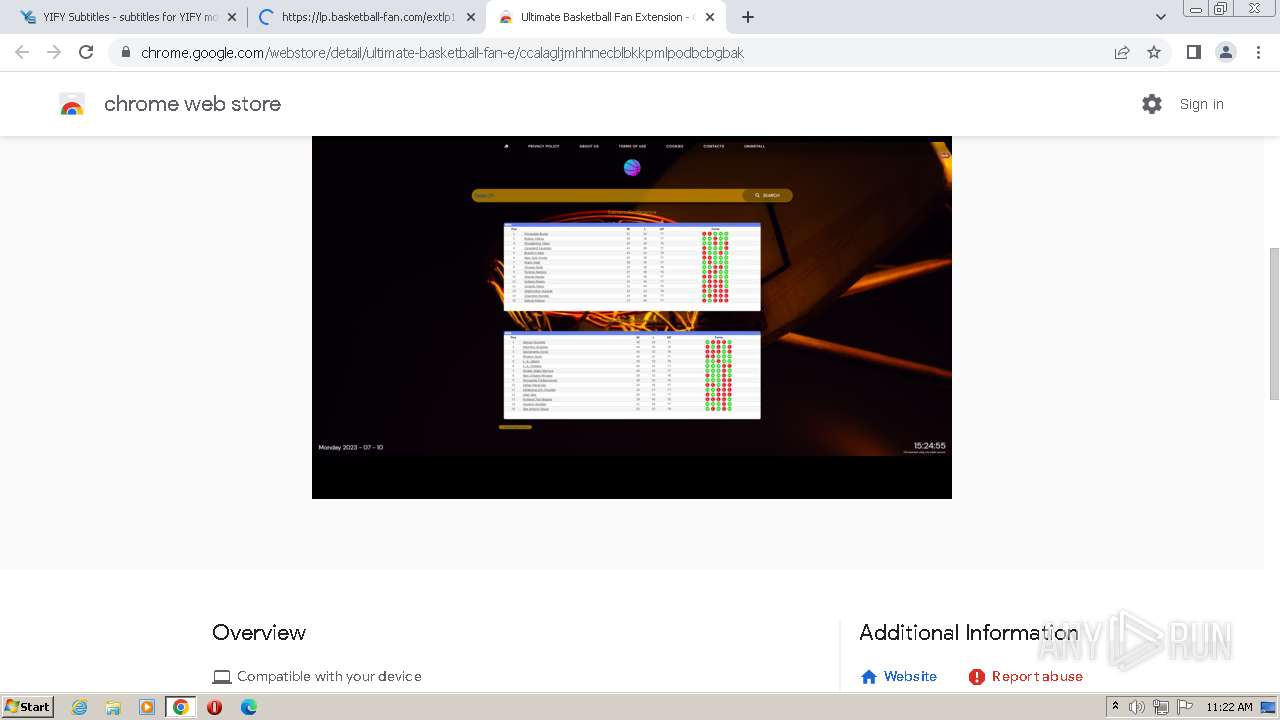This screenshot has width=1280, height=720.
Task: Click the network tray icon
Action: (1161, 707)
